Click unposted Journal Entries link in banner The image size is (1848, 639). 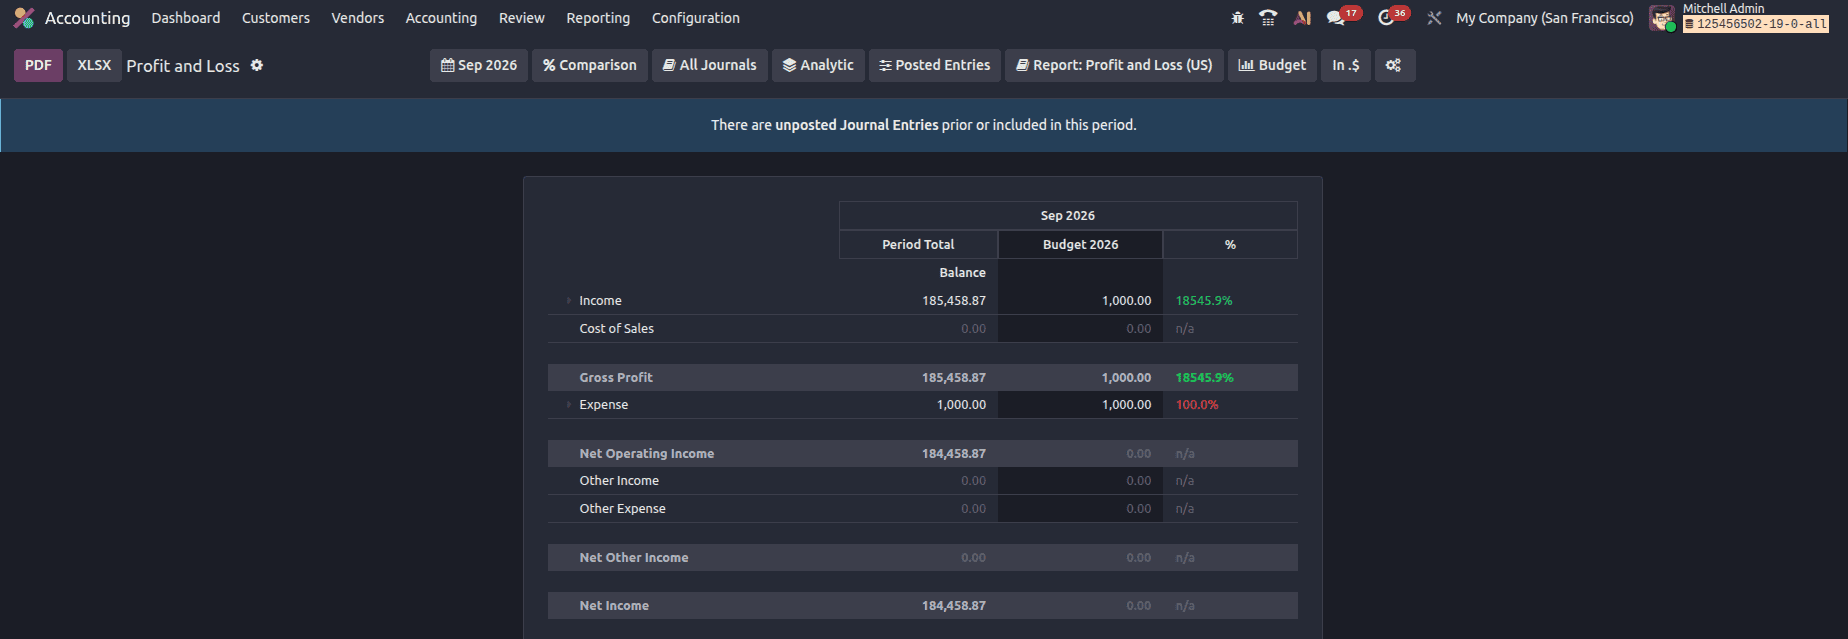click(x=857, y=125)
